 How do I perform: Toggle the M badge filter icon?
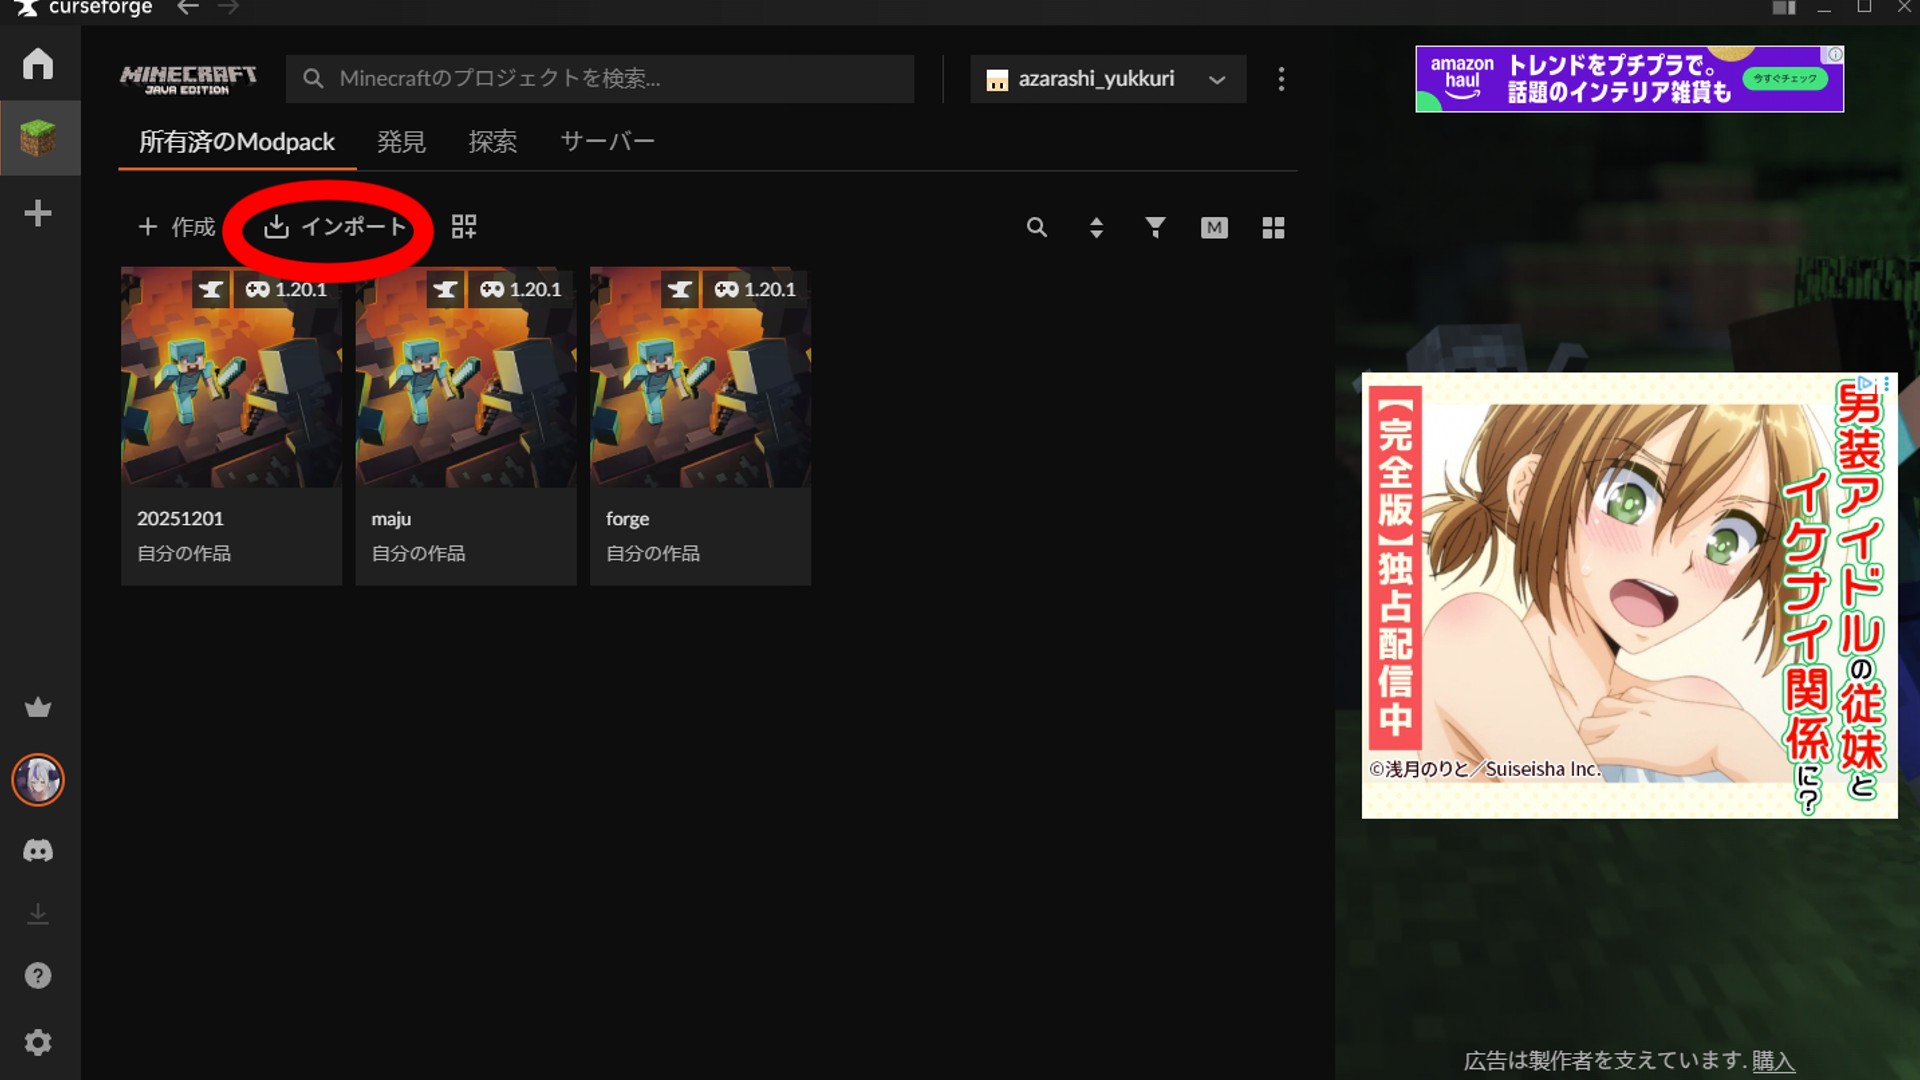(1214, 228)
